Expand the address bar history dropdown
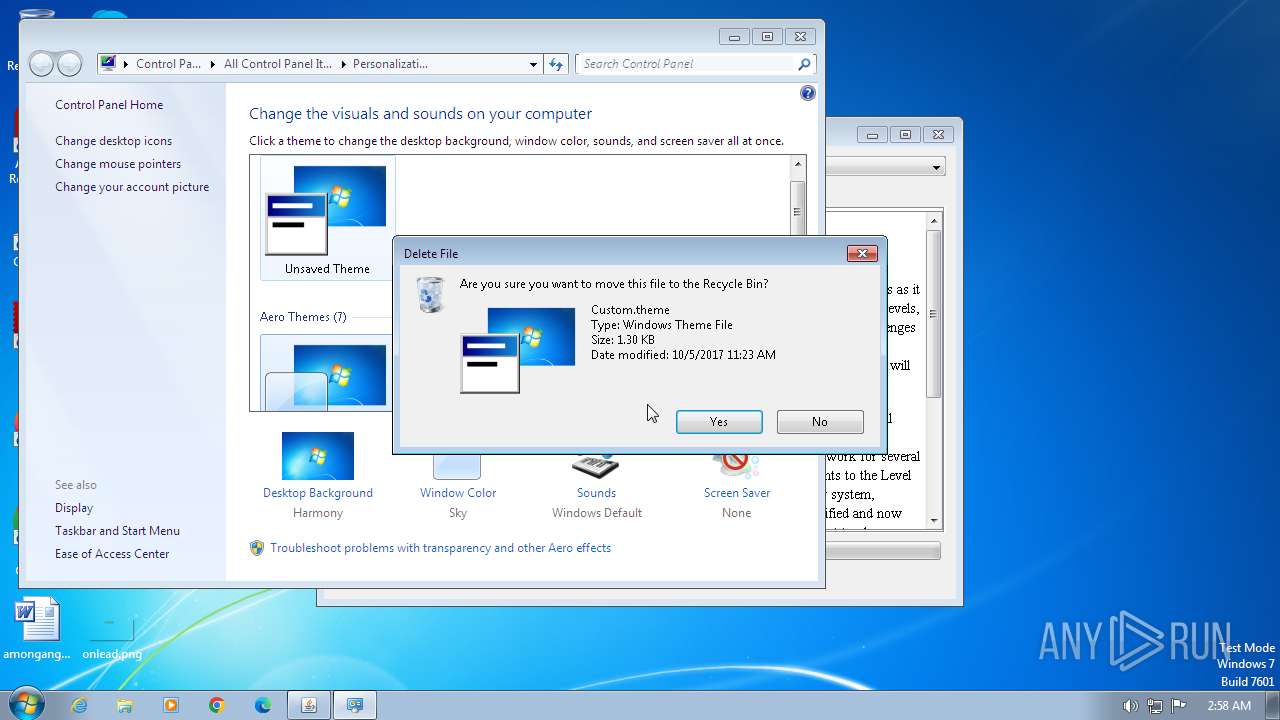This screenshot has width=1280, height=720. [x=533, y=64]
